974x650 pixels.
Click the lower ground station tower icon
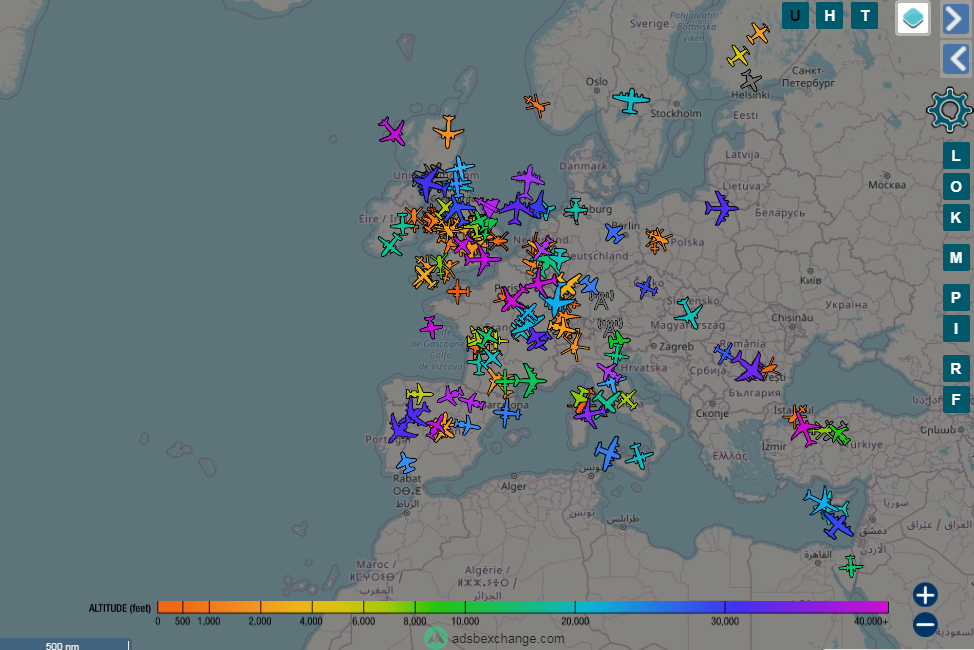(610, 326)
